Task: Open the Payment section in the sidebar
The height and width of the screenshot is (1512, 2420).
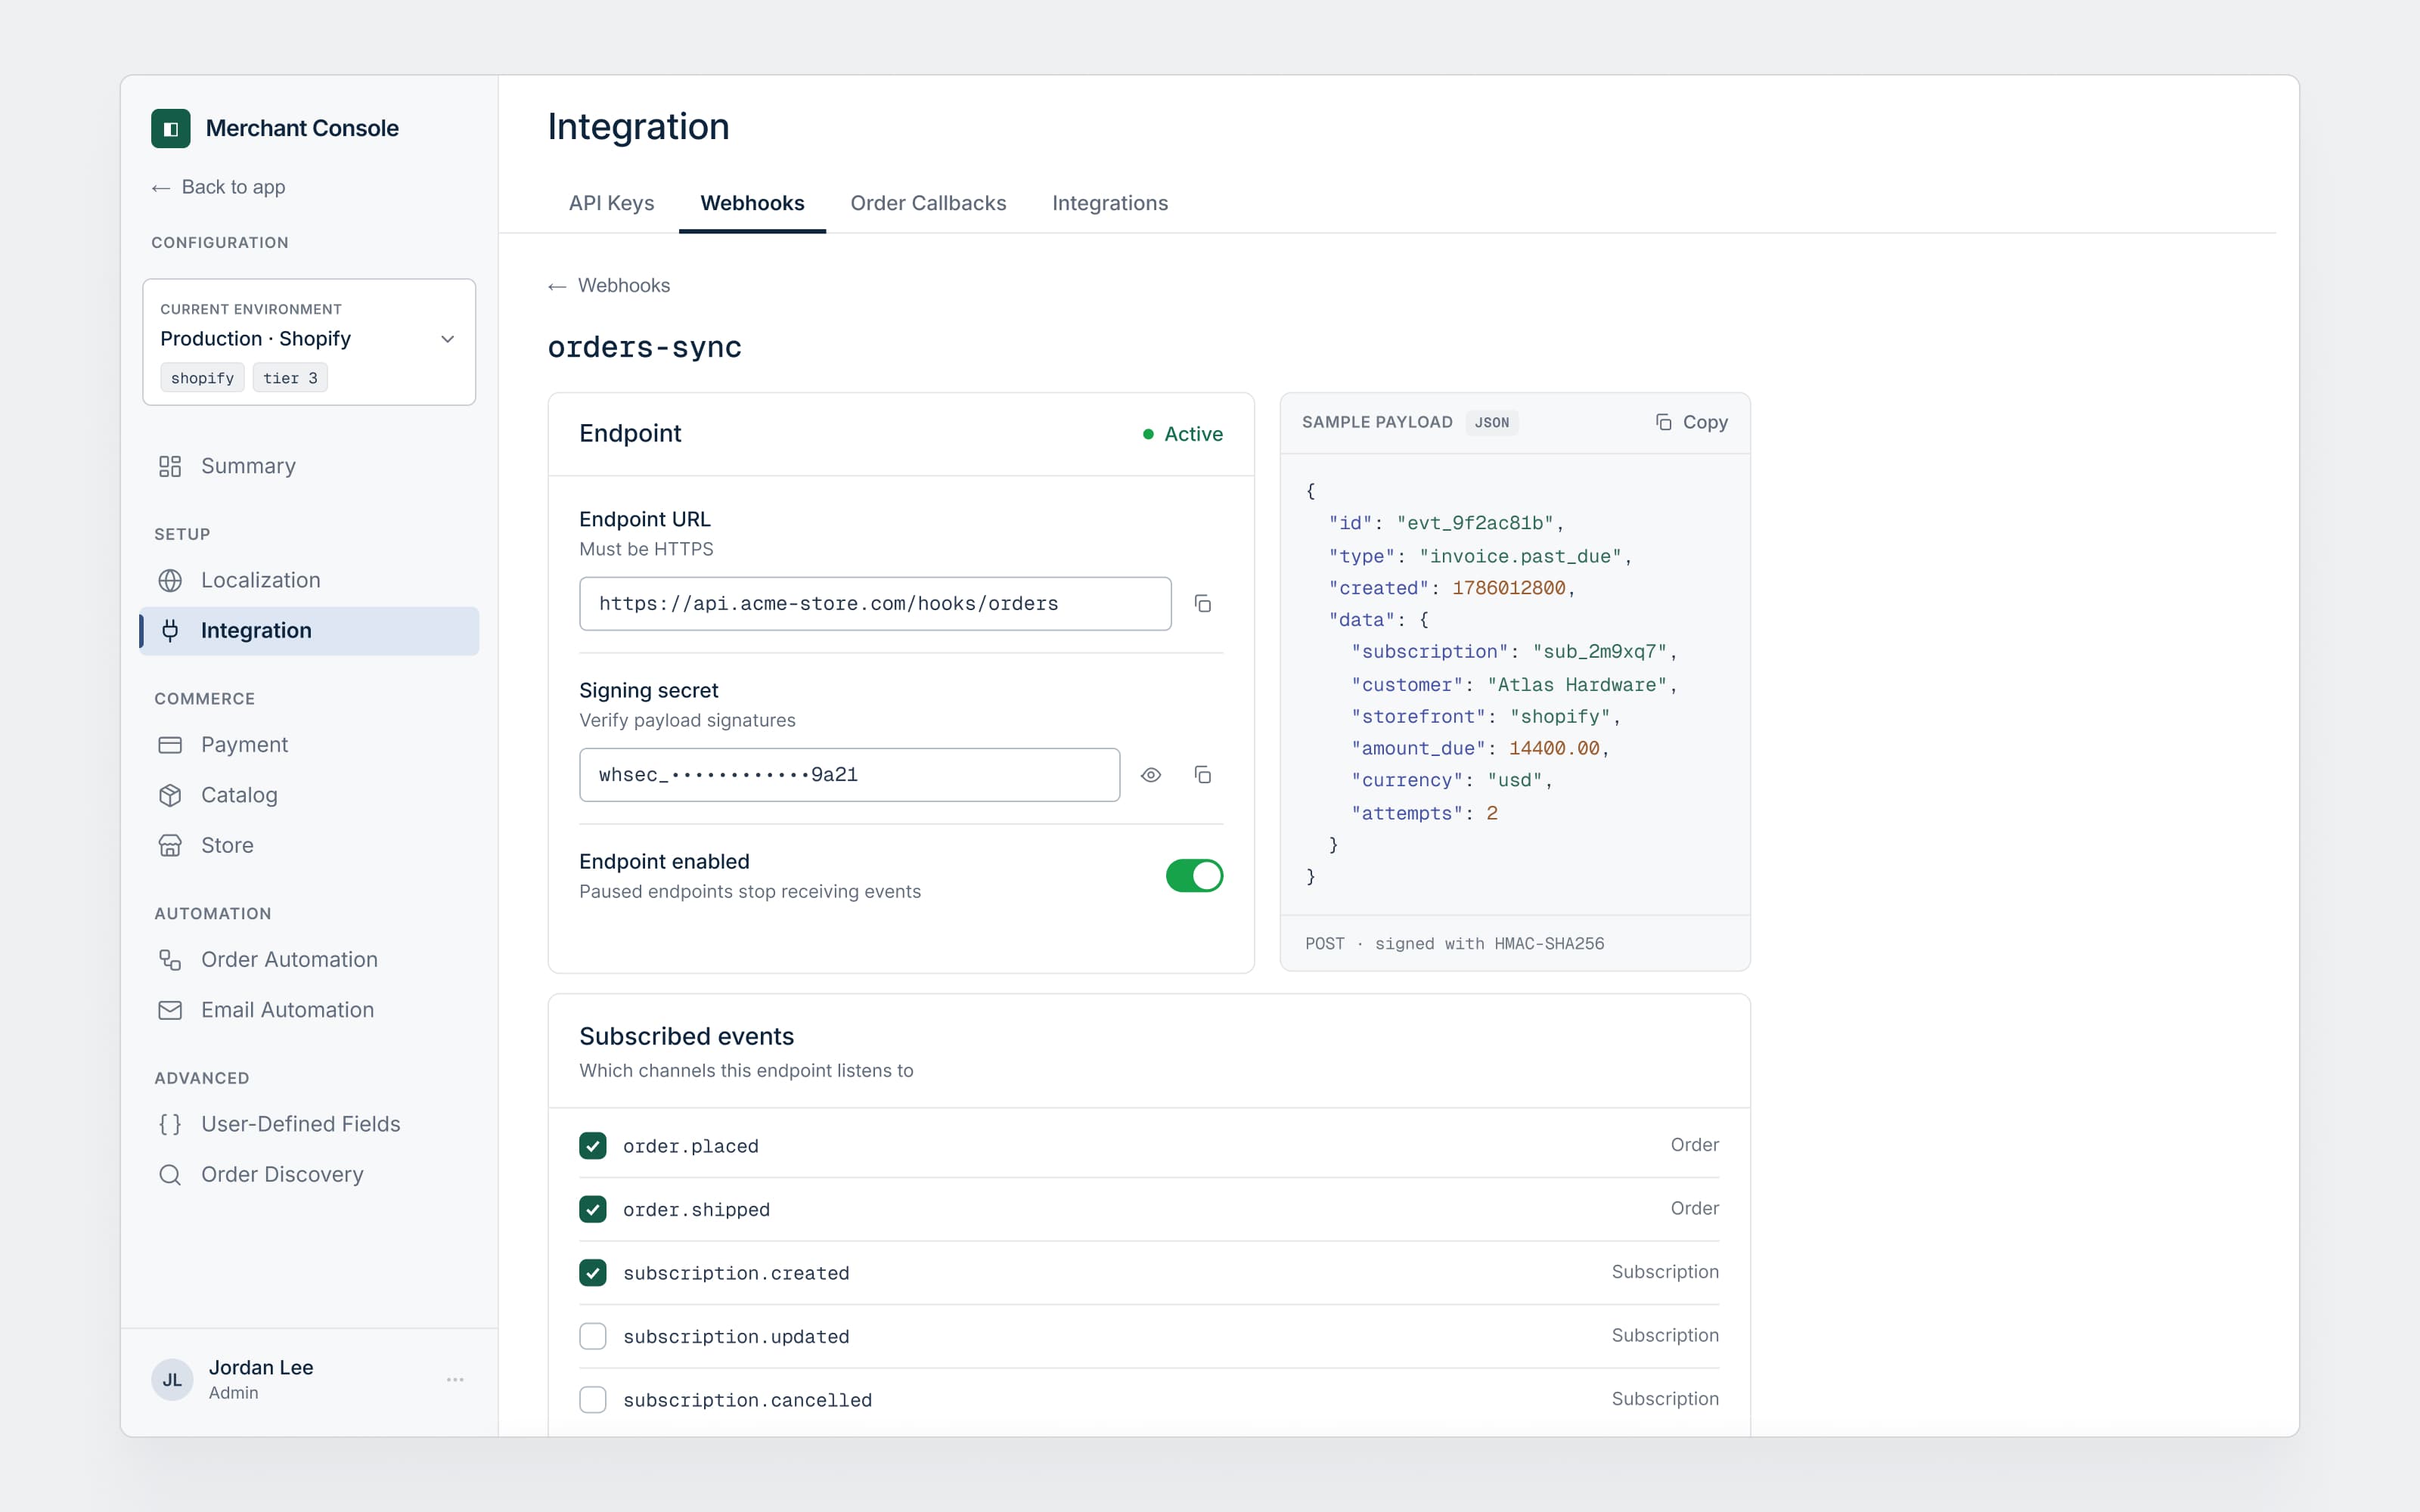Action: click(309, 745)
